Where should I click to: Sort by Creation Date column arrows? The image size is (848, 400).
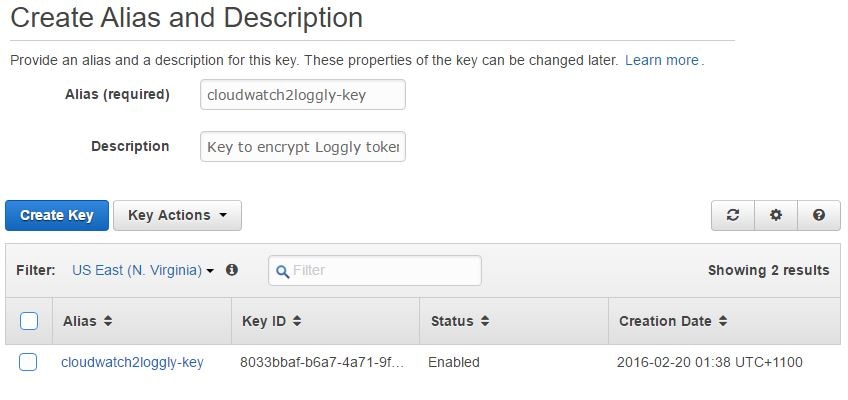[723, 322]
